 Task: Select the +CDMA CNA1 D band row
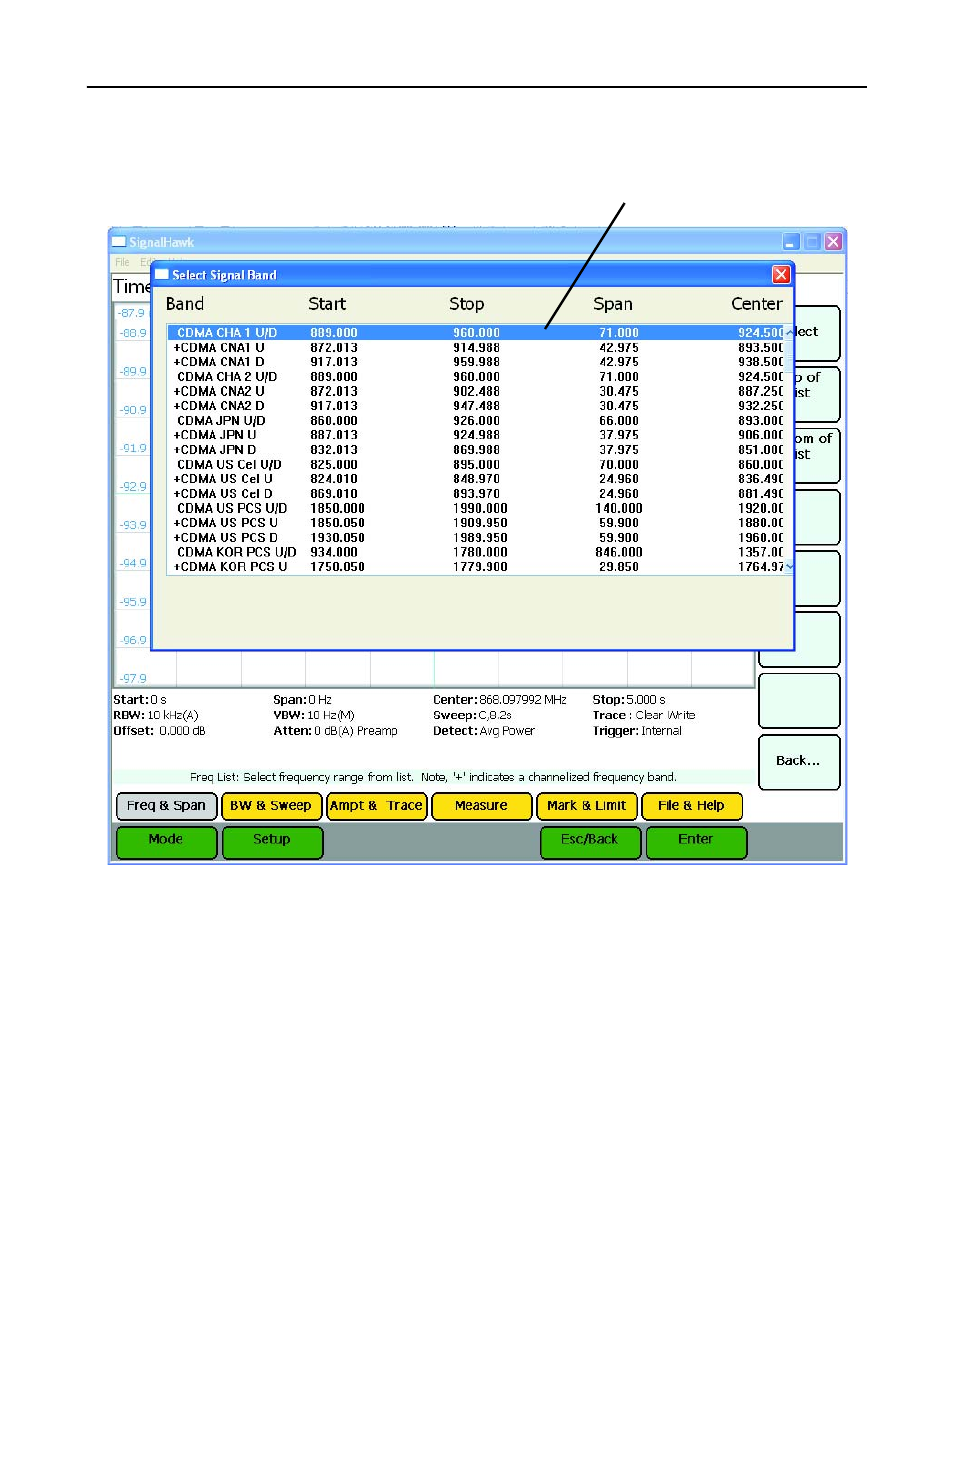pyautogui.click(x=476, y=362)
